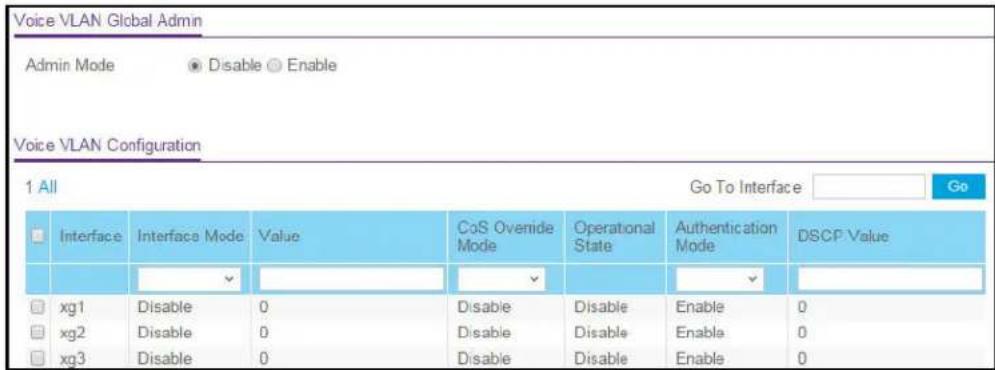Click the xg2 interface name

click(x=72, y=333)
